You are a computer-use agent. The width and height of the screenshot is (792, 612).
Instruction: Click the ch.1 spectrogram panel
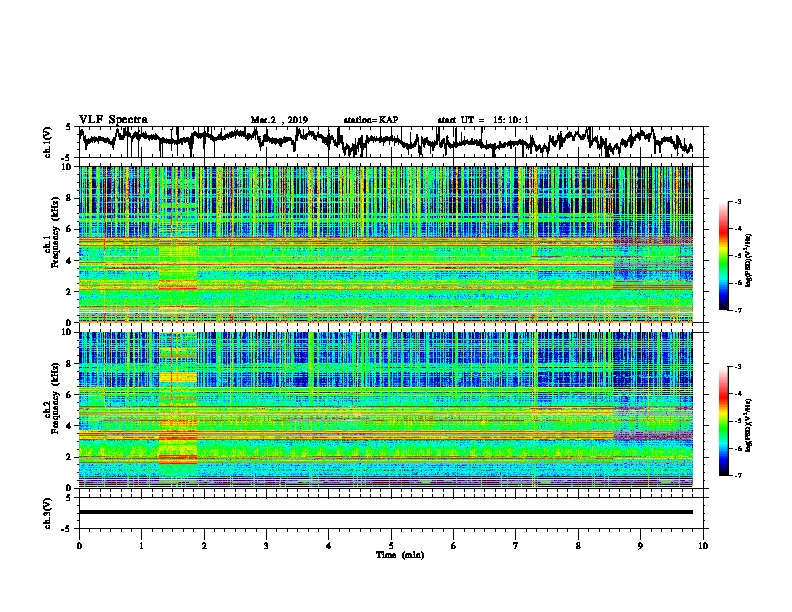pos(390,244)
